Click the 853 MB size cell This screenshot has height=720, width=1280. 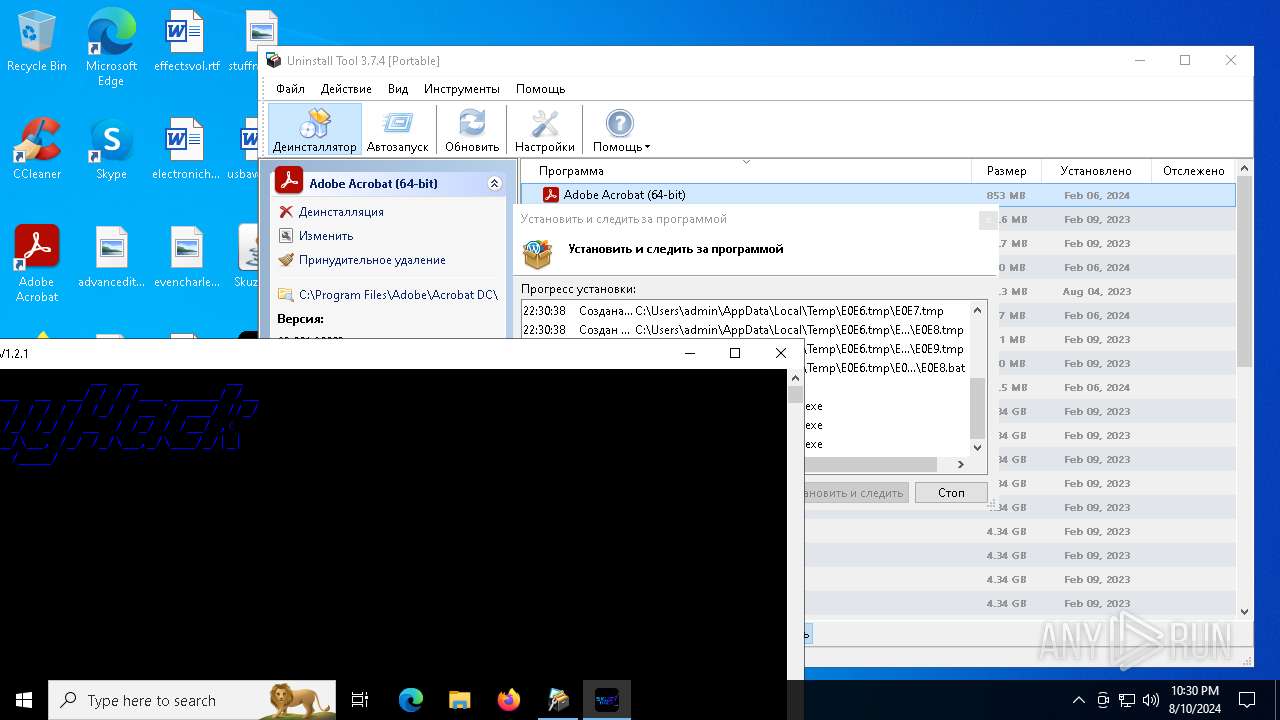(x=1006, y=195)
